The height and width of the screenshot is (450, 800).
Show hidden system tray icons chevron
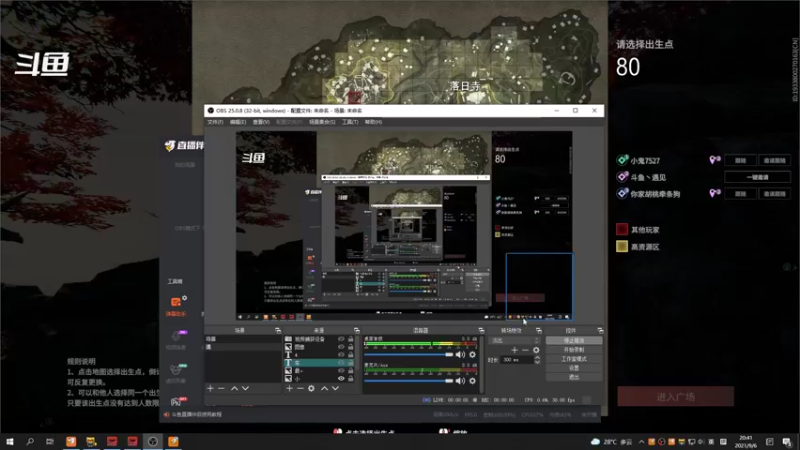[x=641, y=442]
